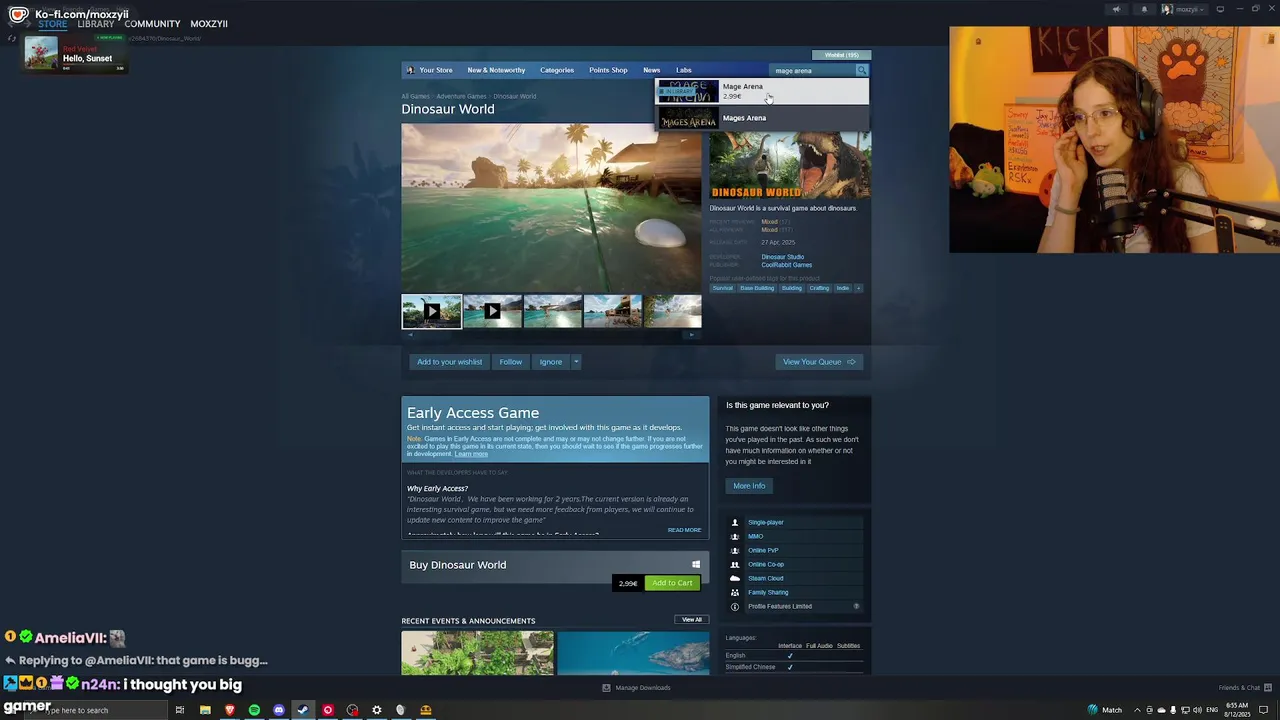The height and width of the screenshot is (720, 1280).
Task: Click the Online Co-op feature link
Action: pyautogui.click(x=766, y=564)
